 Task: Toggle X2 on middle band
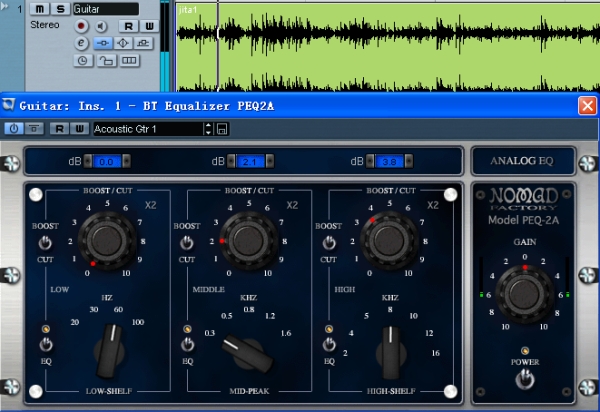(x=292, y=205)
